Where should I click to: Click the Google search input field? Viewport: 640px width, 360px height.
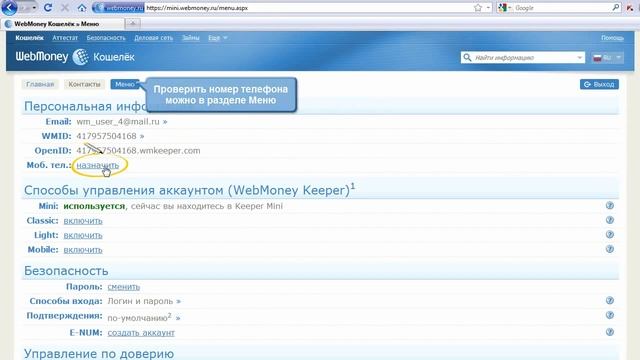pos(562,8)
